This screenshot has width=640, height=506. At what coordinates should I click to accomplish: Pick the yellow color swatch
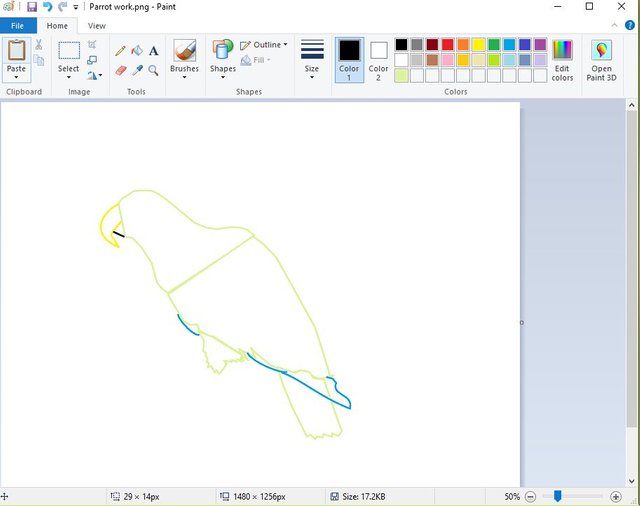click(478, 44)
